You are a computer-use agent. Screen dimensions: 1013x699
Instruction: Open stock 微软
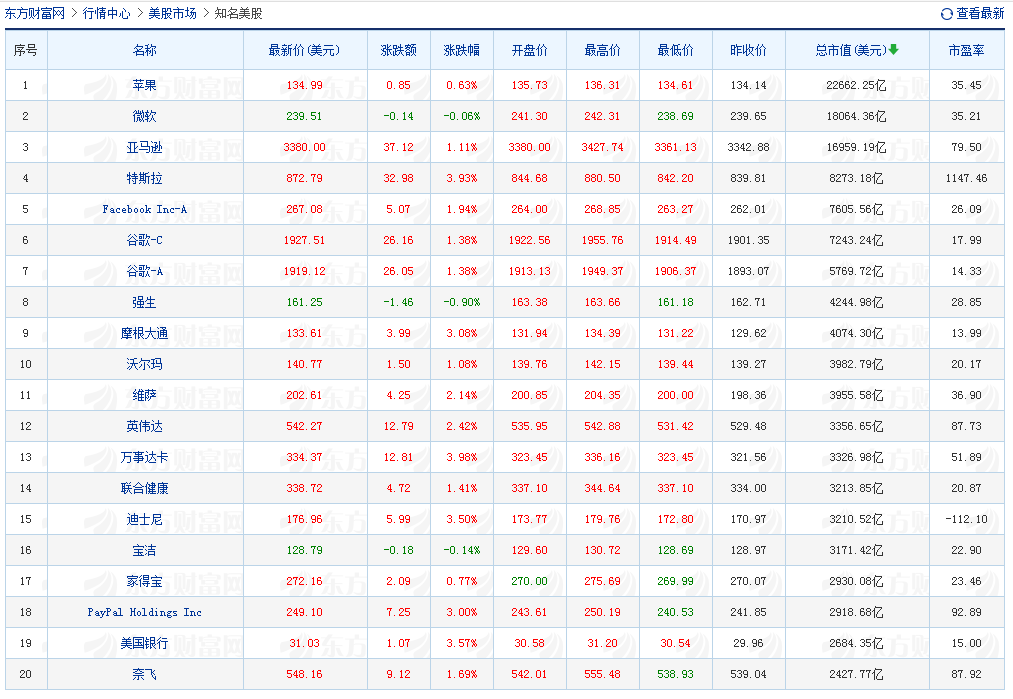click(145, 116)
